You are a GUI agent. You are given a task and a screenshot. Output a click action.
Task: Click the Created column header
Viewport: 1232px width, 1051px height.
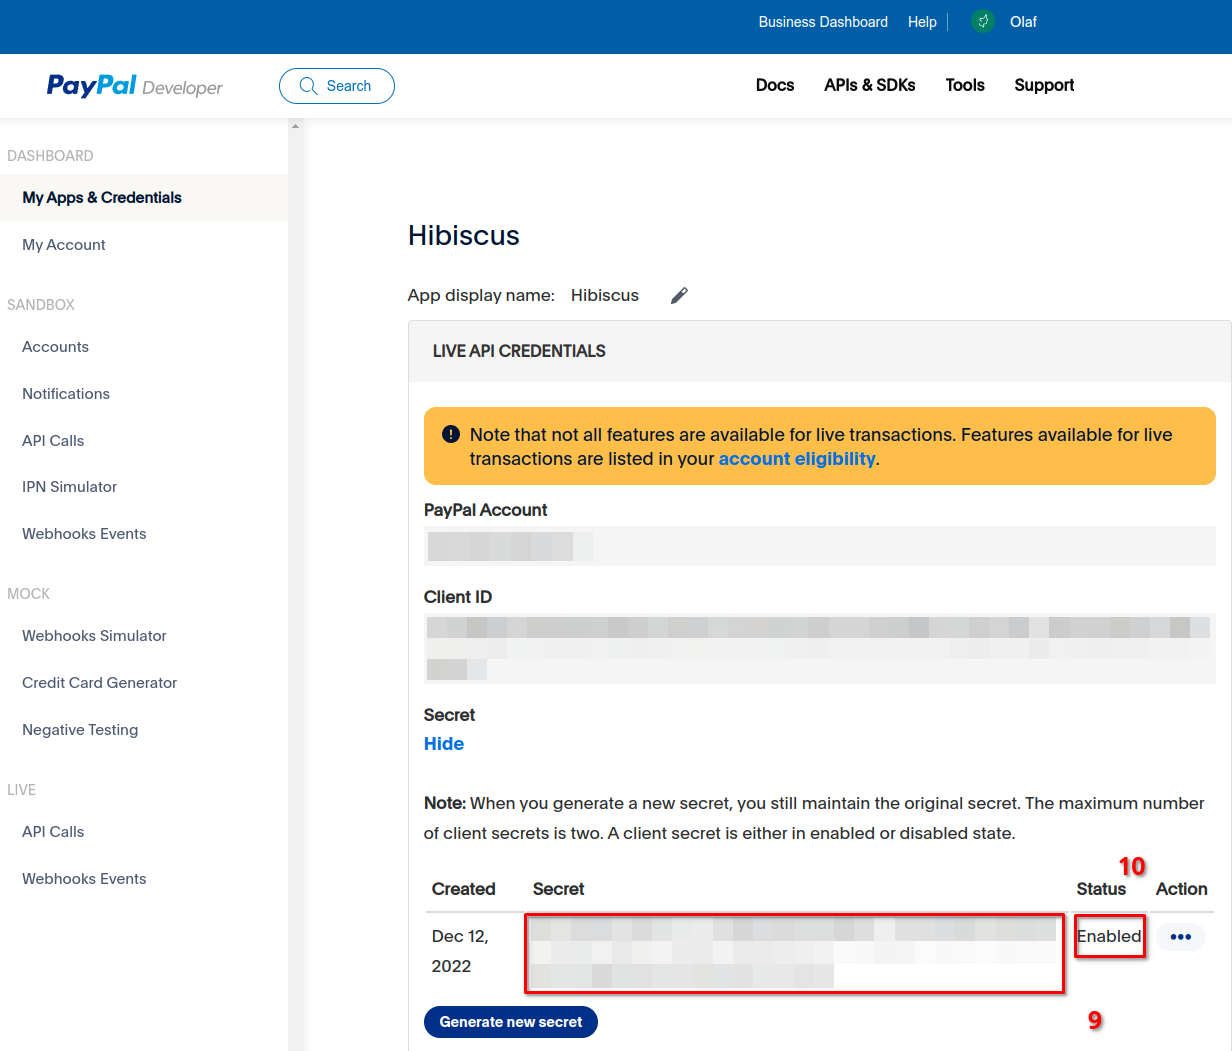pyautogui.click(x=464, y=889)
